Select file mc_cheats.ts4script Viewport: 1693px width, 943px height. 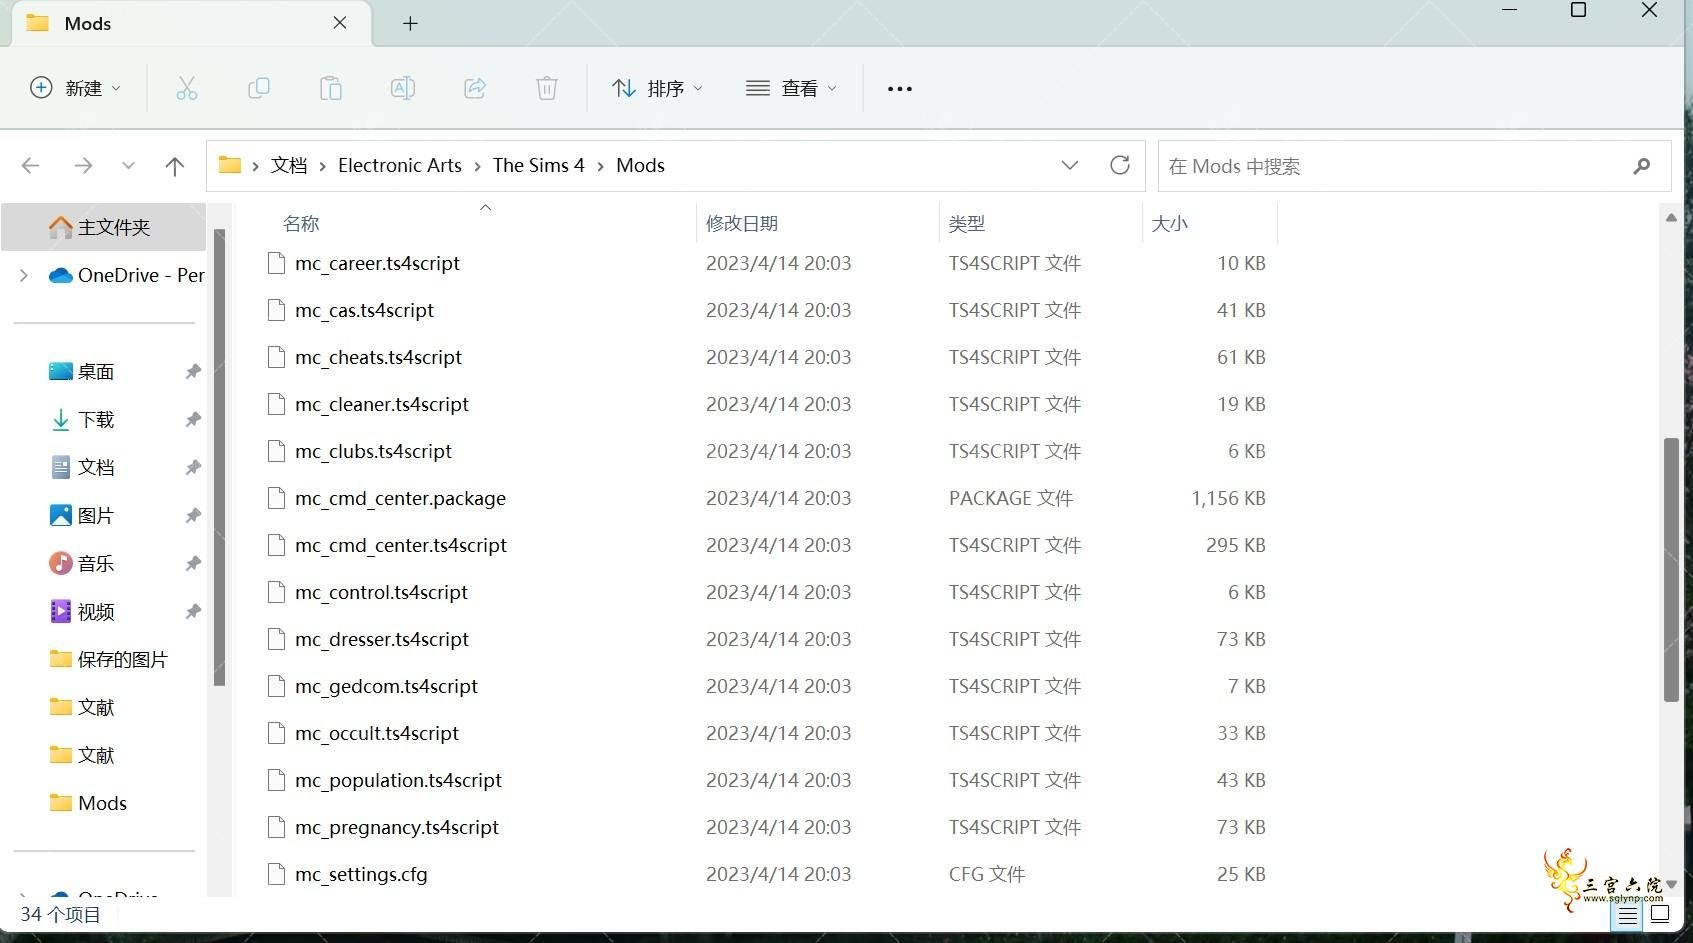click(378, 357)
